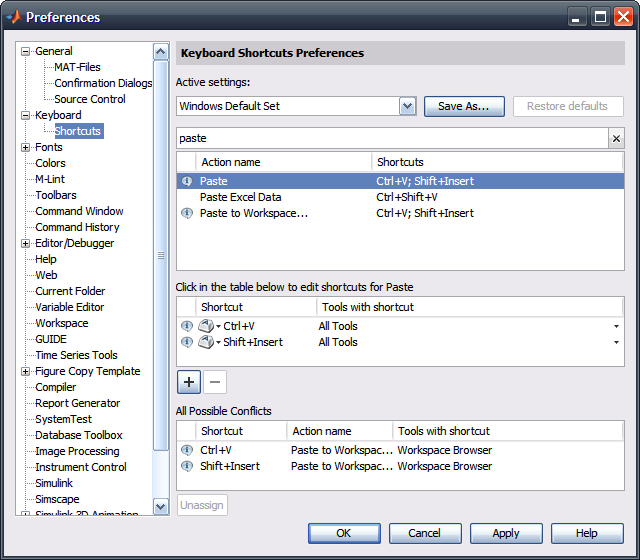Open Tools dropdown for Ctrl+V shortcut
The height and width of the screenshot is (560, 640).
tap(616, 327)
